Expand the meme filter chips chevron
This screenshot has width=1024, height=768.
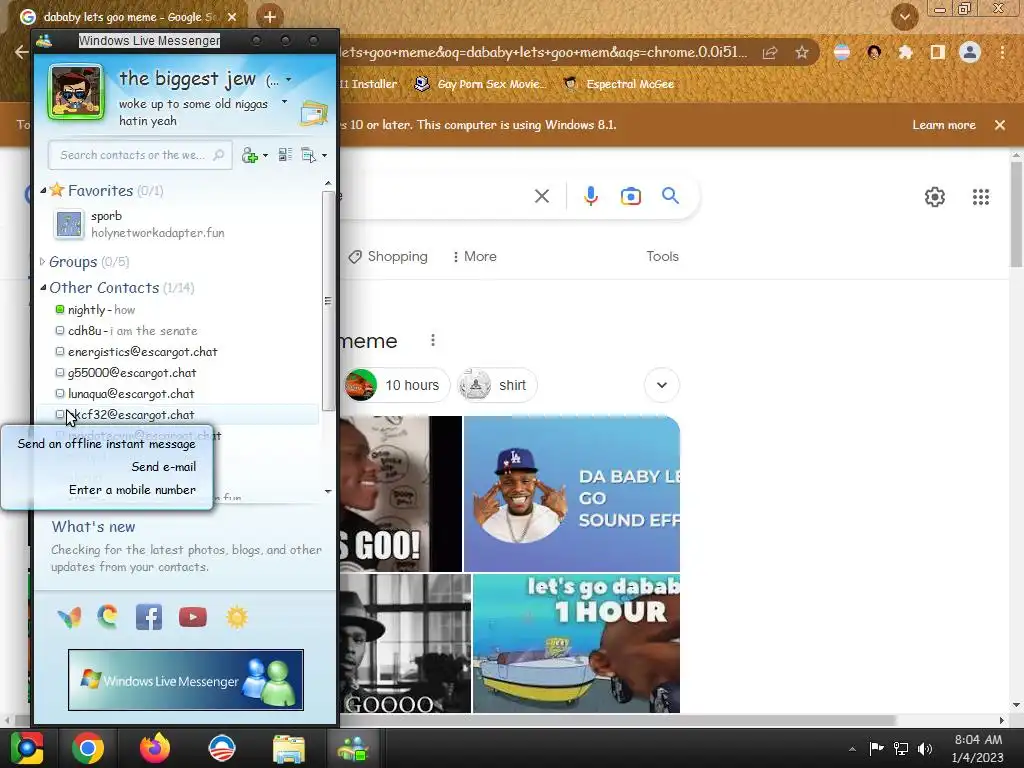pyautogui.click(x=662, y=385)
